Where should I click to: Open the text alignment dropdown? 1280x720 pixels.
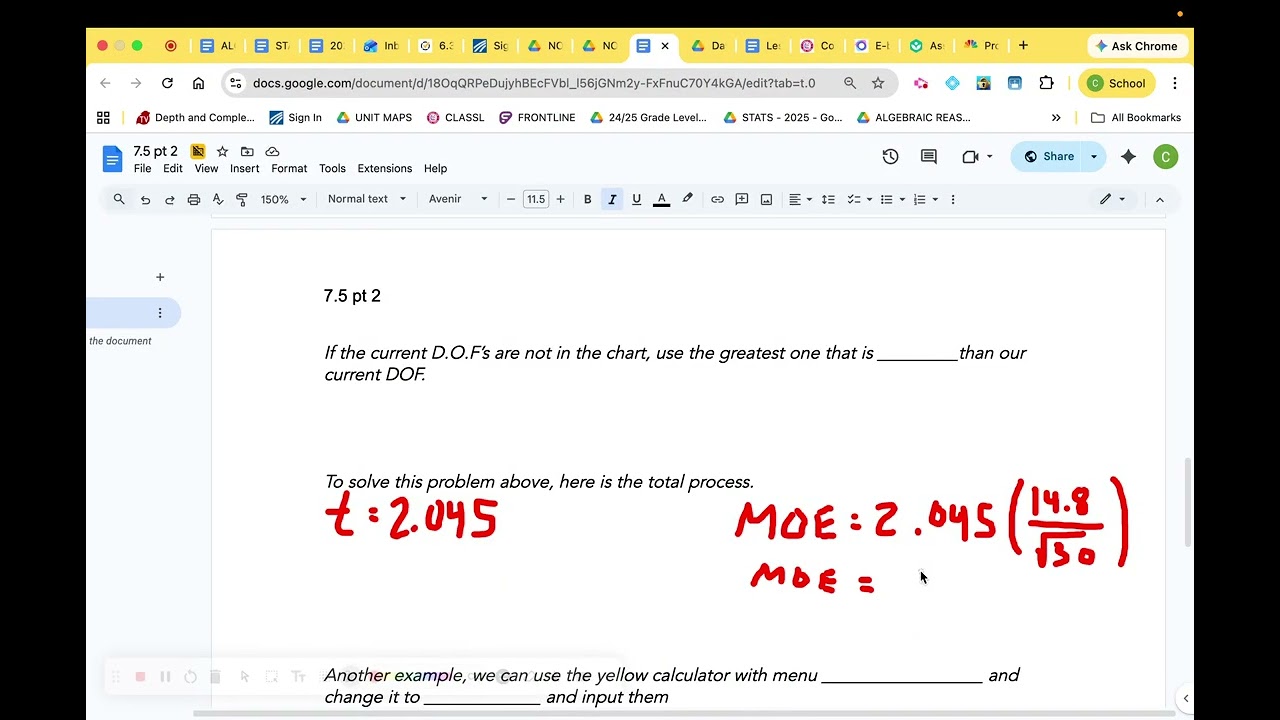(800, 199)
